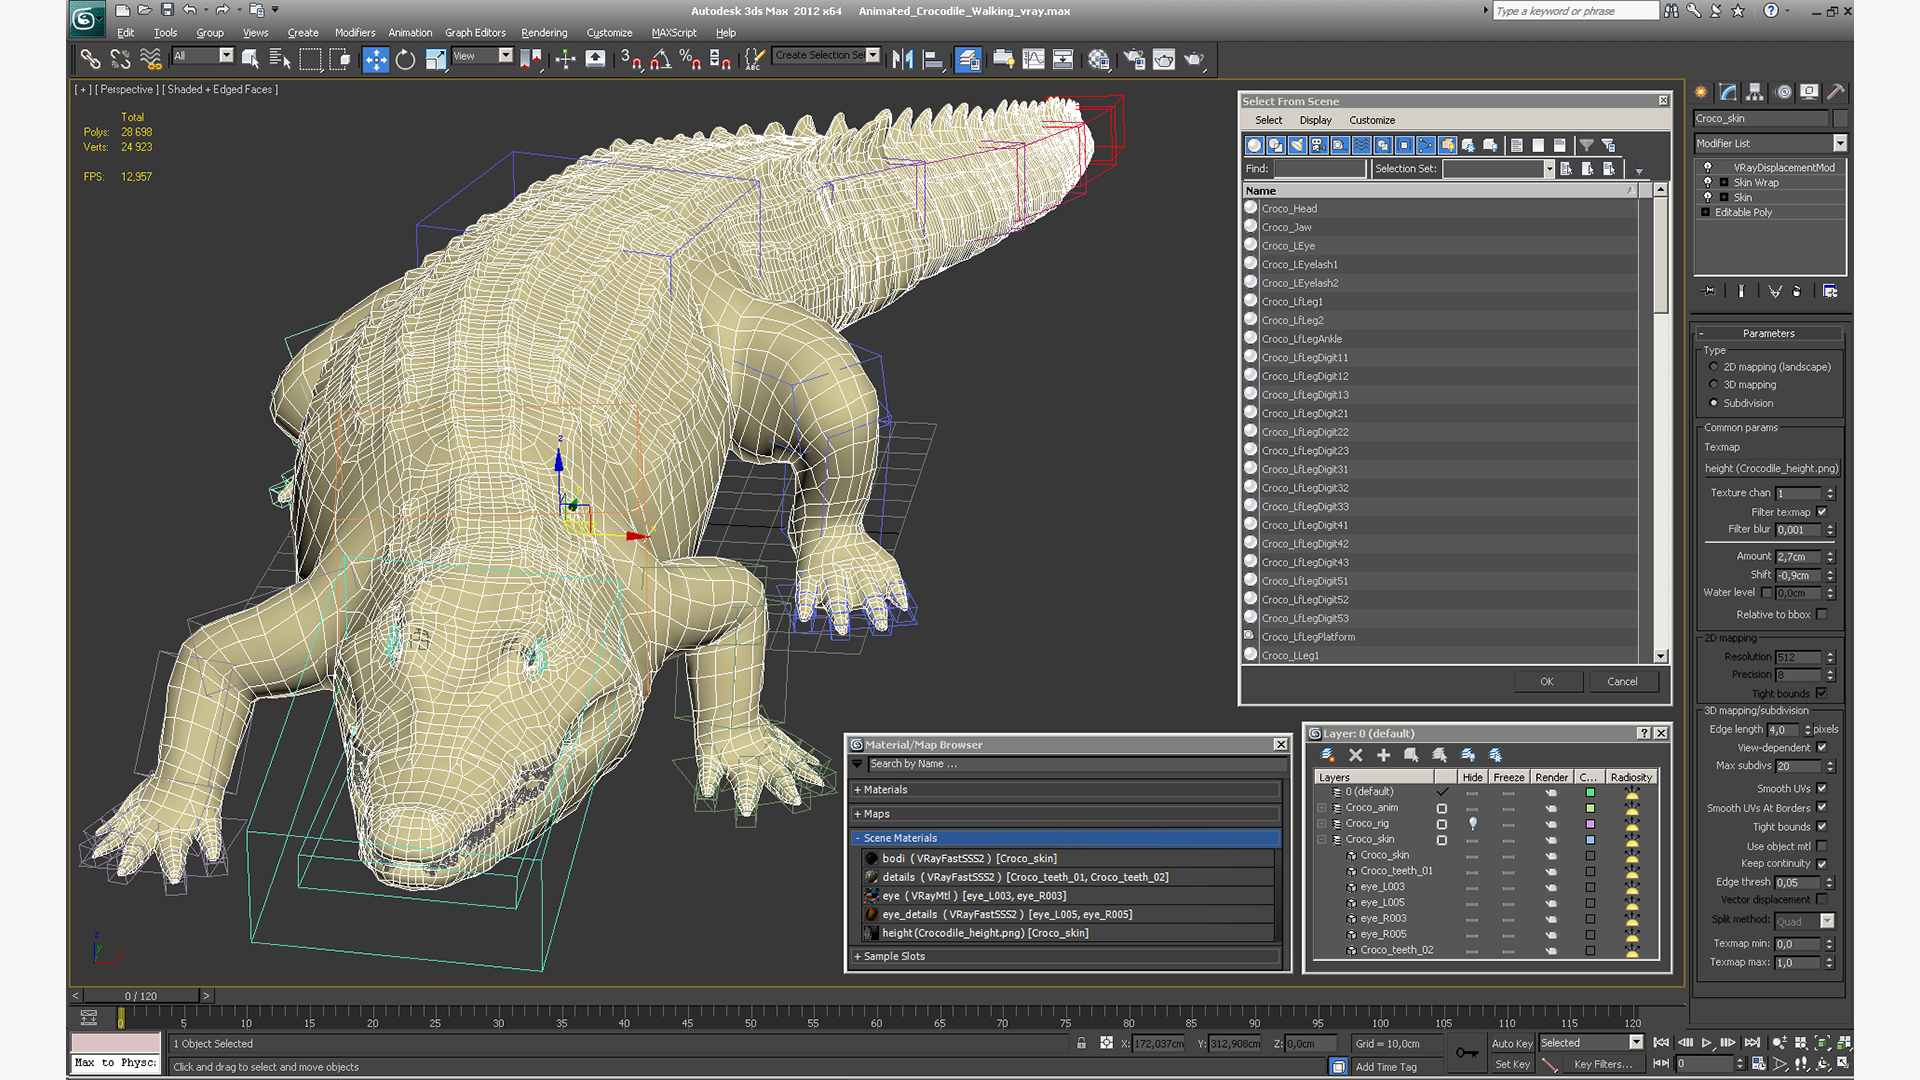Click height (Crocodile_height.png) texmap button
1920x1080 pixels.
pyautogui.click(x=1772, y=468)
